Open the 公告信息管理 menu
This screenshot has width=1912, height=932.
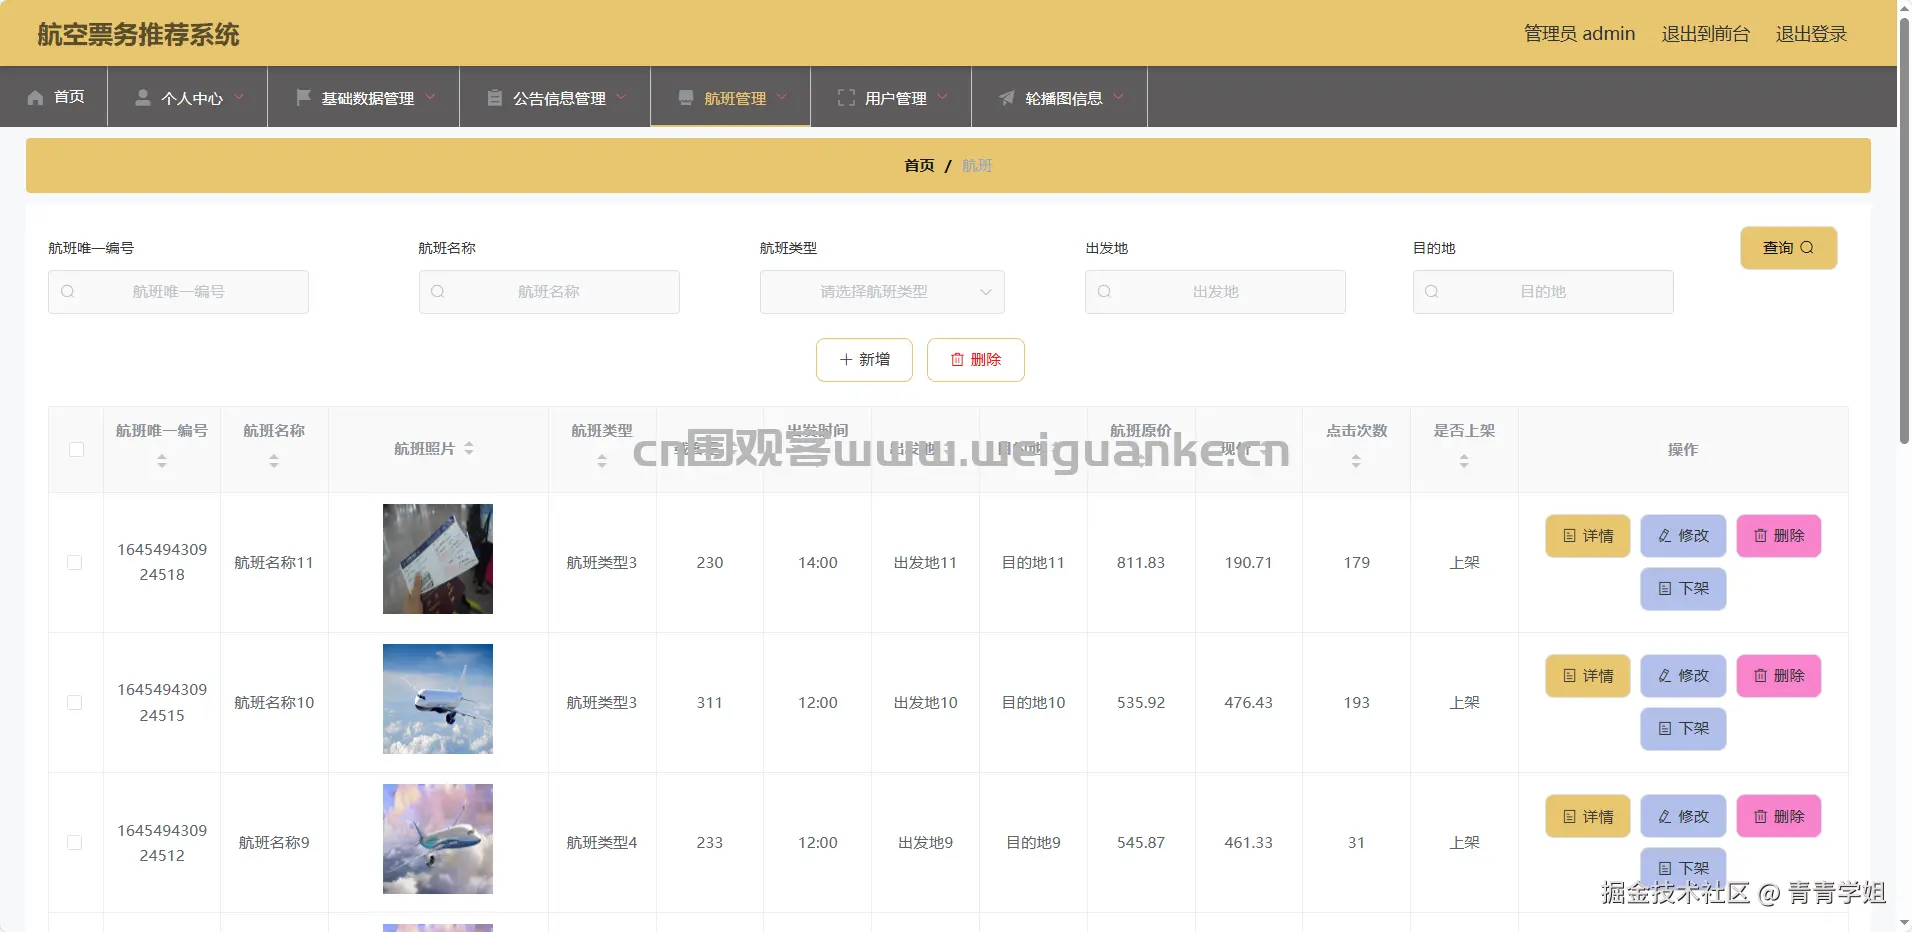(555, 97)
